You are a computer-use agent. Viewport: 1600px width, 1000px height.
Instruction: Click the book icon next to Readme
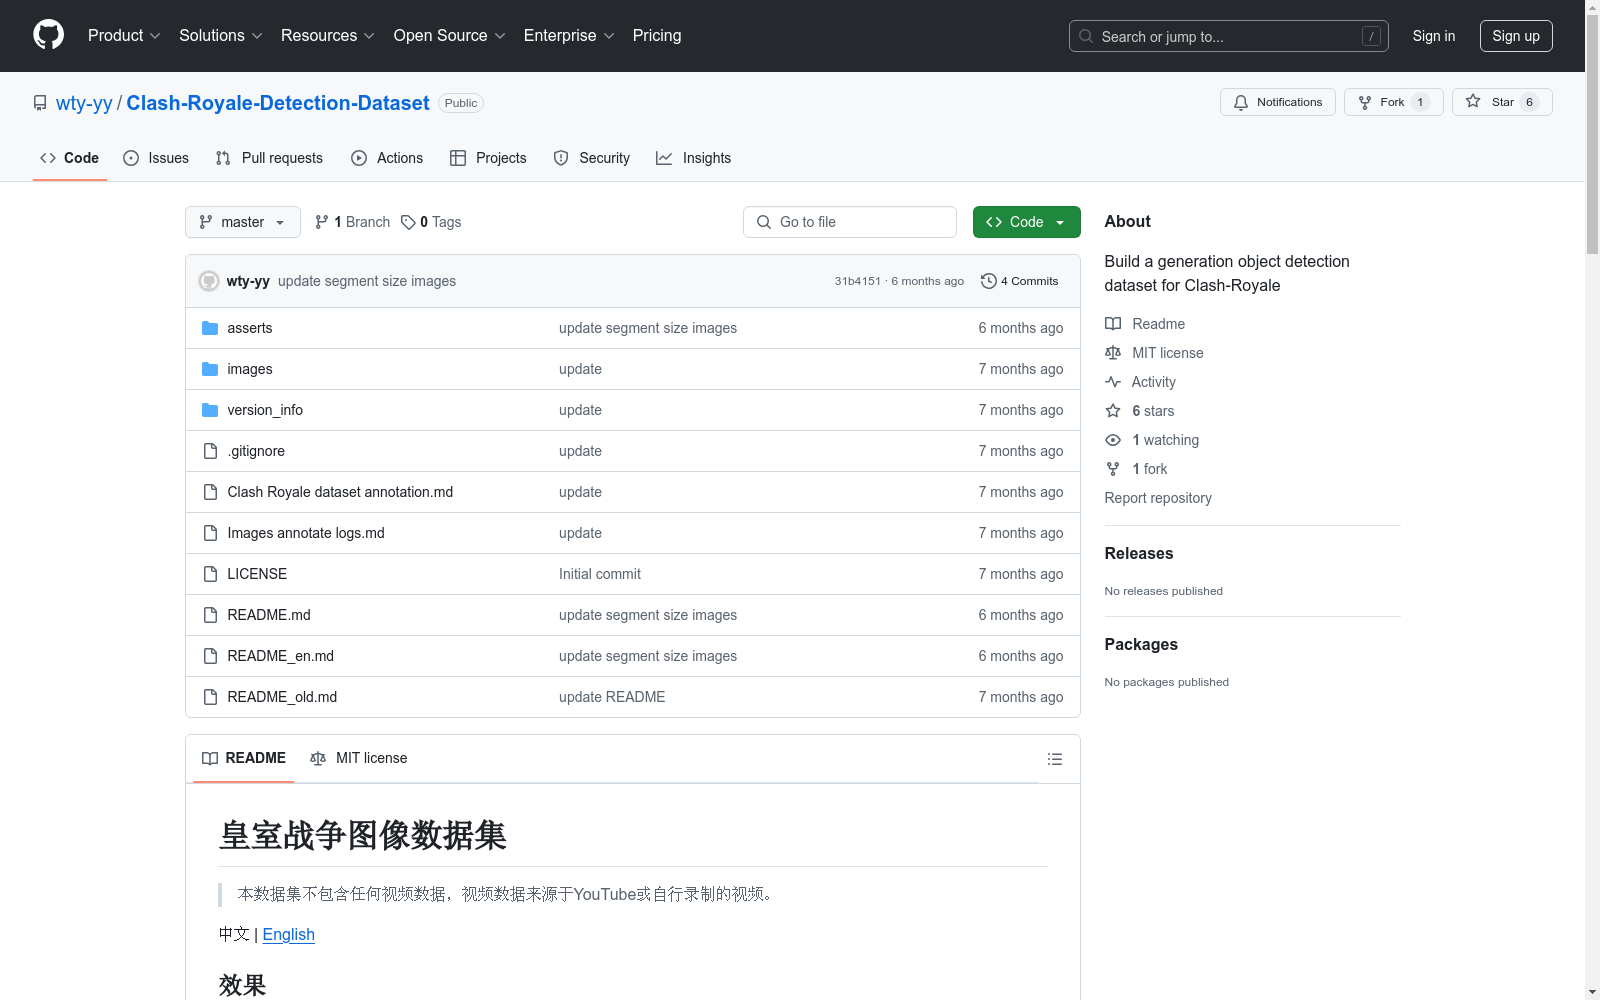(x=1113, y=324)
